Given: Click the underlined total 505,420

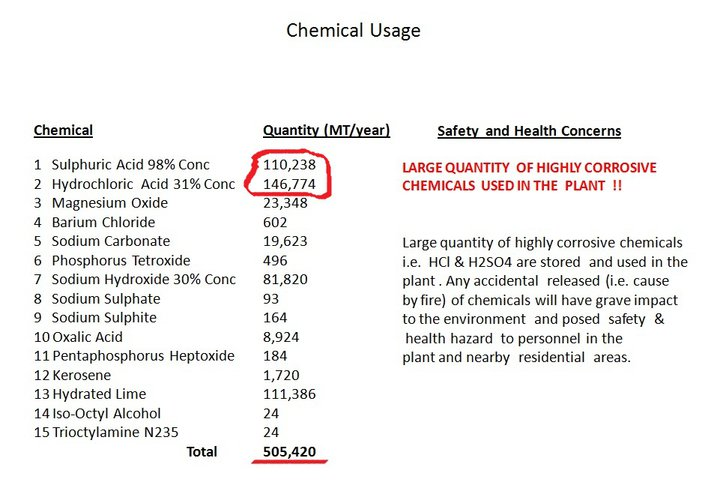Looking at the screenshot, I should pyautogui.click(x=289, y=452).
